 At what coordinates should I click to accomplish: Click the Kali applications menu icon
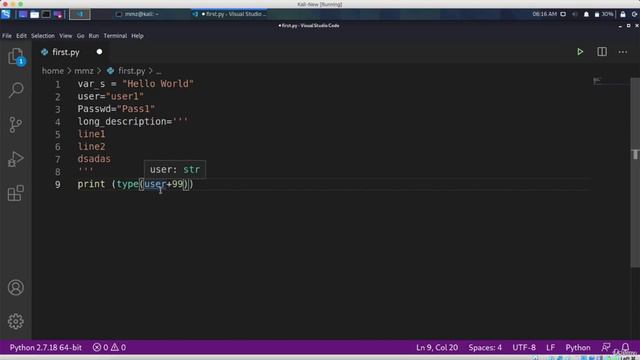(x=6, y=14)
